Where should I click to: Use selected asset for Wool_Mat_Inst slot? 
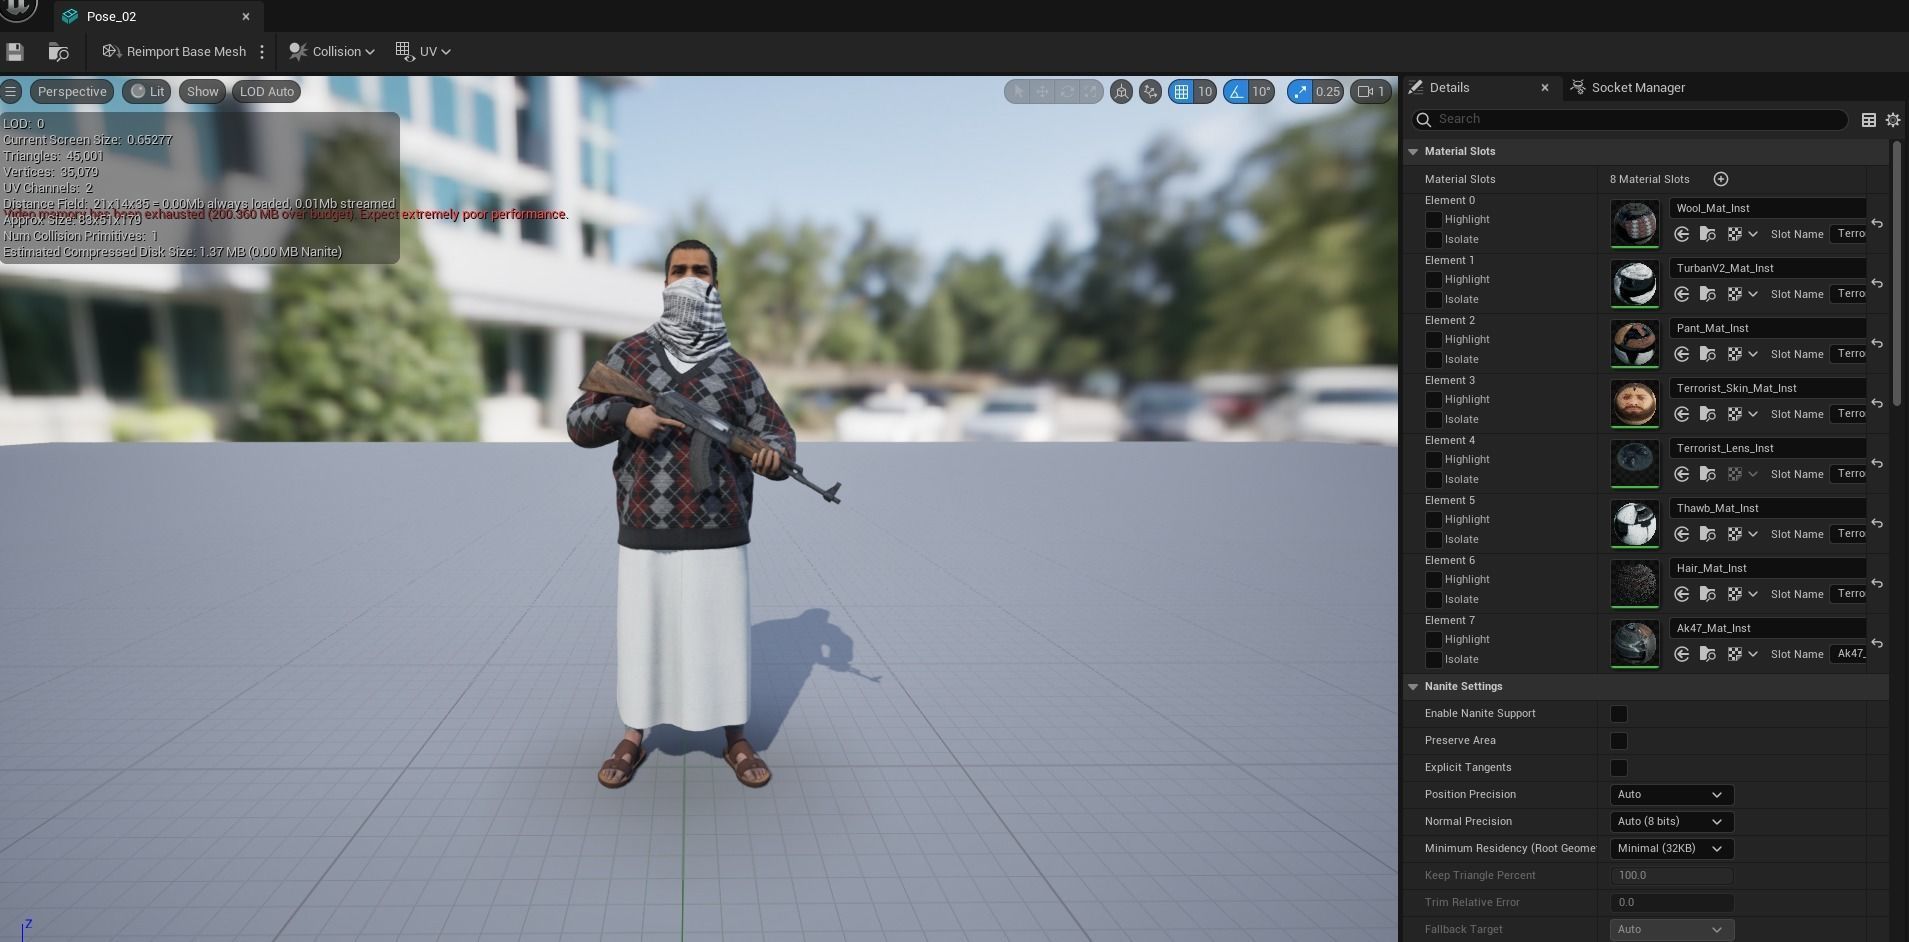1682,234
